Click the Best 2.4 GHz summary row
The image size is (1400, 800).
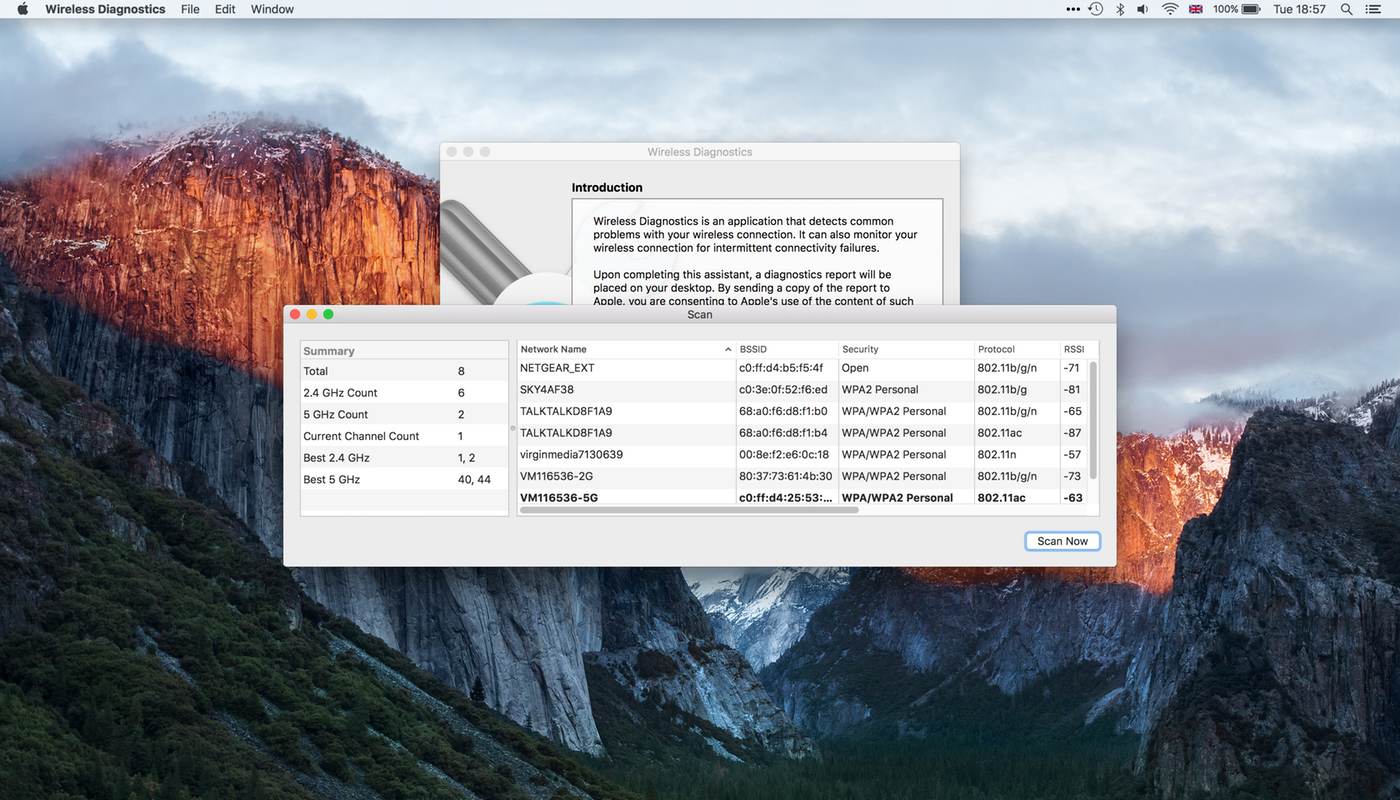point(404,458)
